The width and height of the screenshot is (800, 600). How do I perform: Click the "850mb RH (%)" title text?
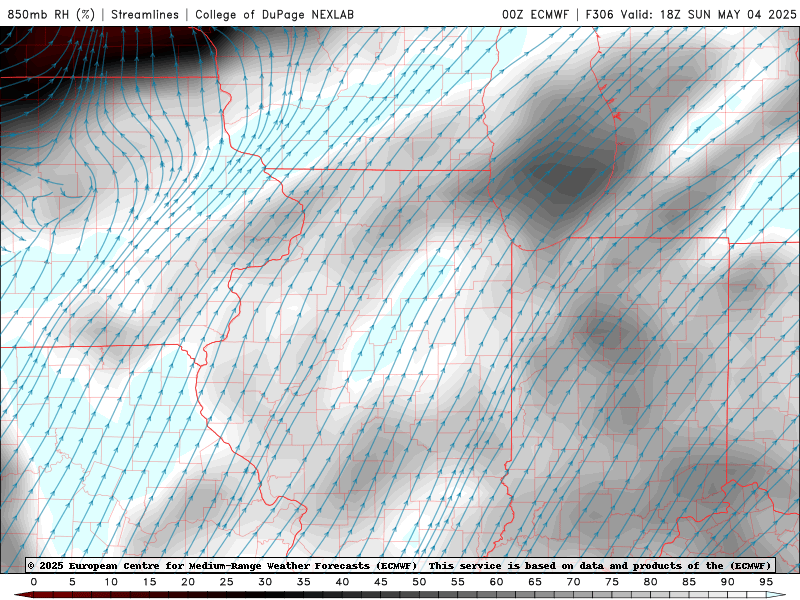click(51, 14)
